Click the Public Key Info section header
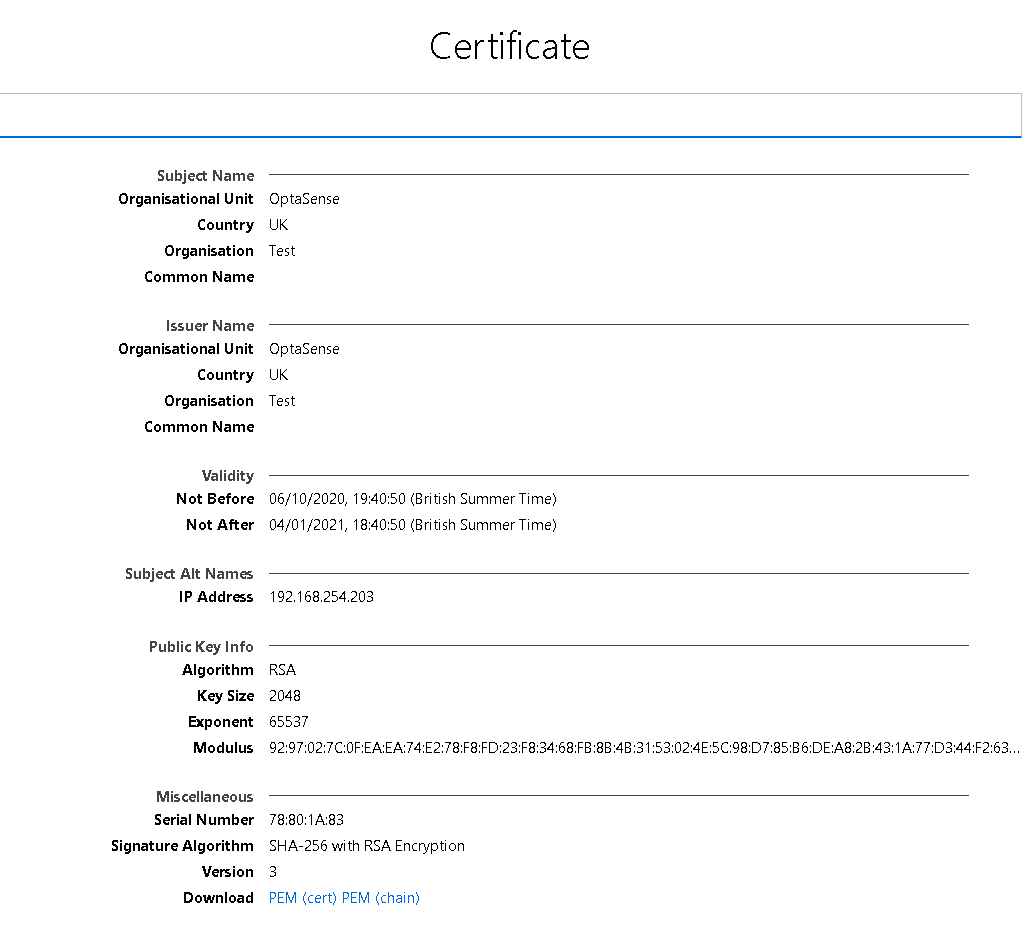Viewport: 1033px width, 927px height. point(201,646)
